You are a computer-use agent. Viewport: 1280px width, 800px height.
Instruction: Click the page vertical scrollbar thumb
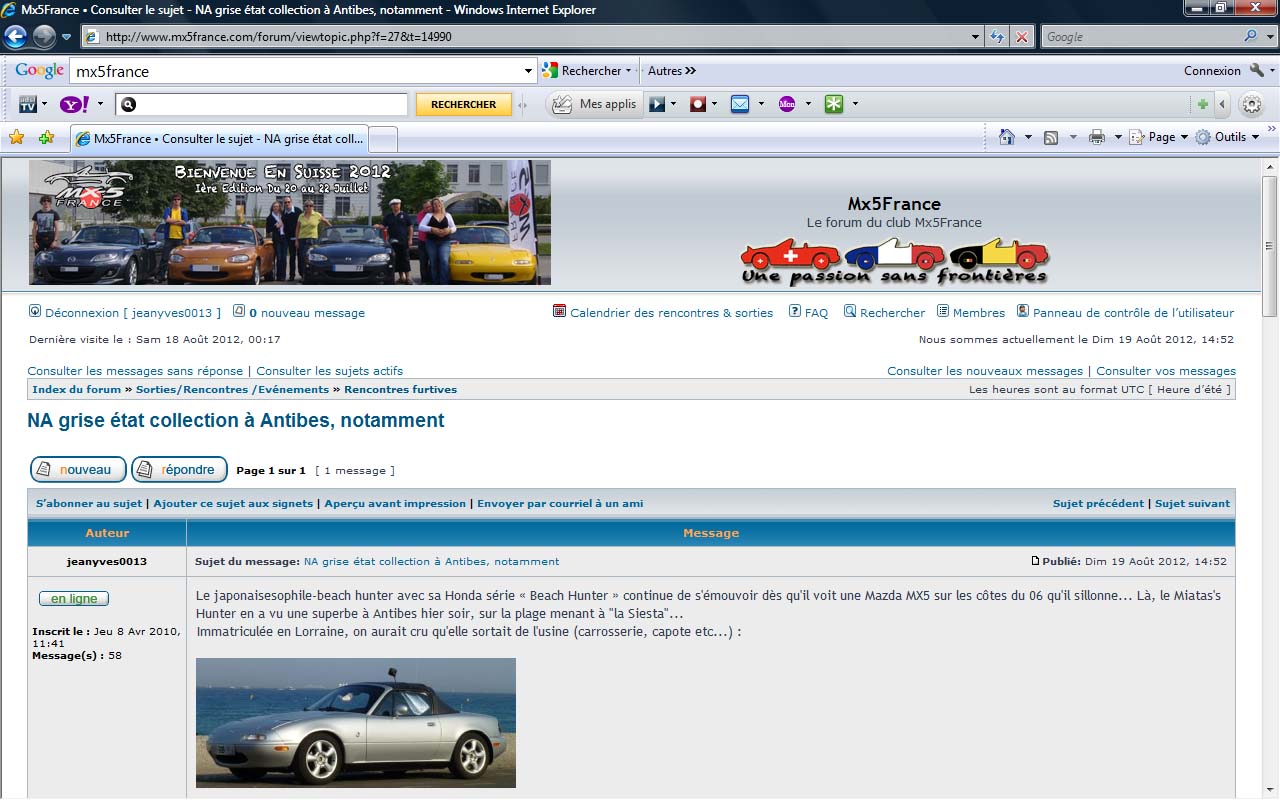point(1270,246)
